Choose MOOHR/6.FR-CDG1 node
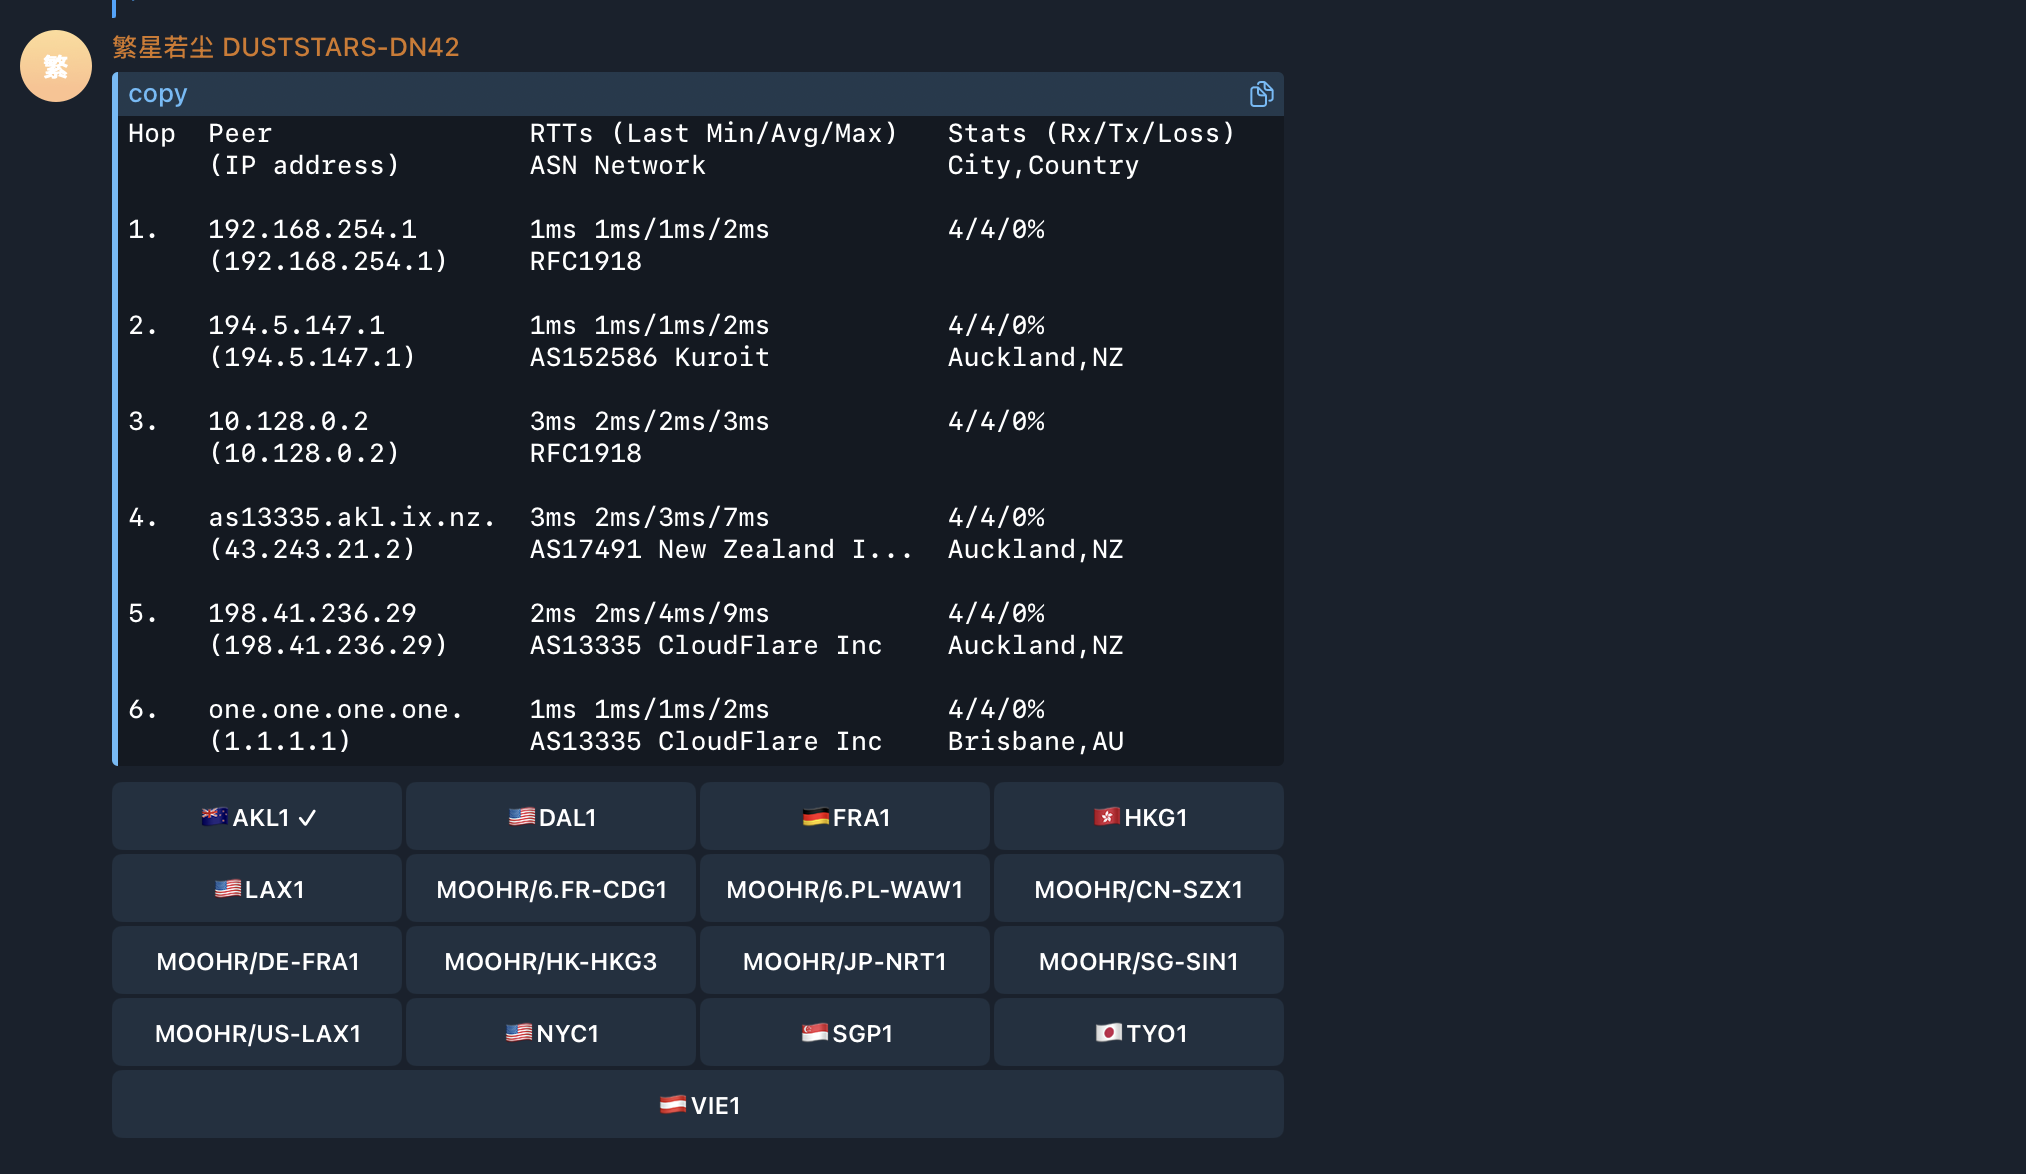Viewport: 2026px width, 1174px height. pyautogui.click(x=551, y=889)
